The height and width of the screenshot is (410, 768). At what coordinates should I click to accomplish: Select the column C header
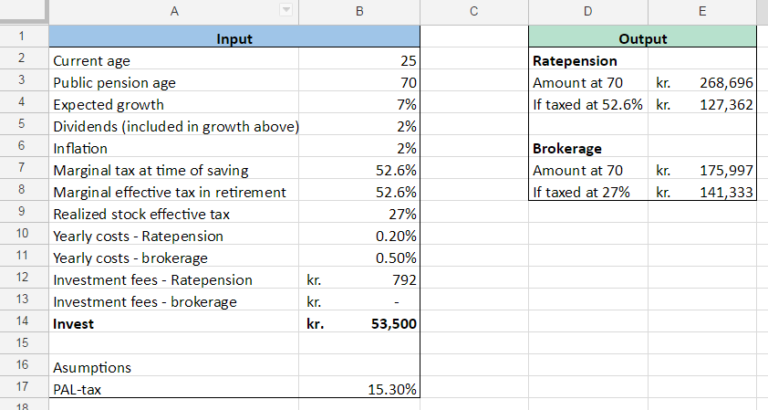click(x=473, y=11)
